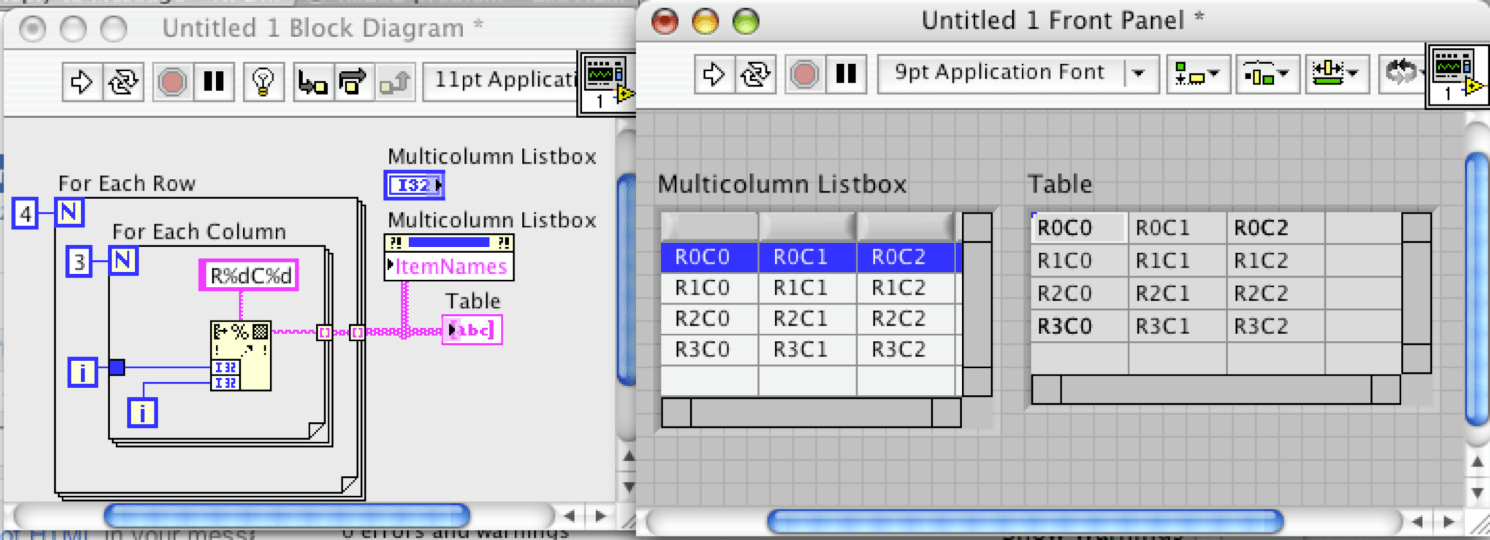The image size is (1490, 540).
Task: Select numeric constant 4
Action: click(x=25, y=212)
